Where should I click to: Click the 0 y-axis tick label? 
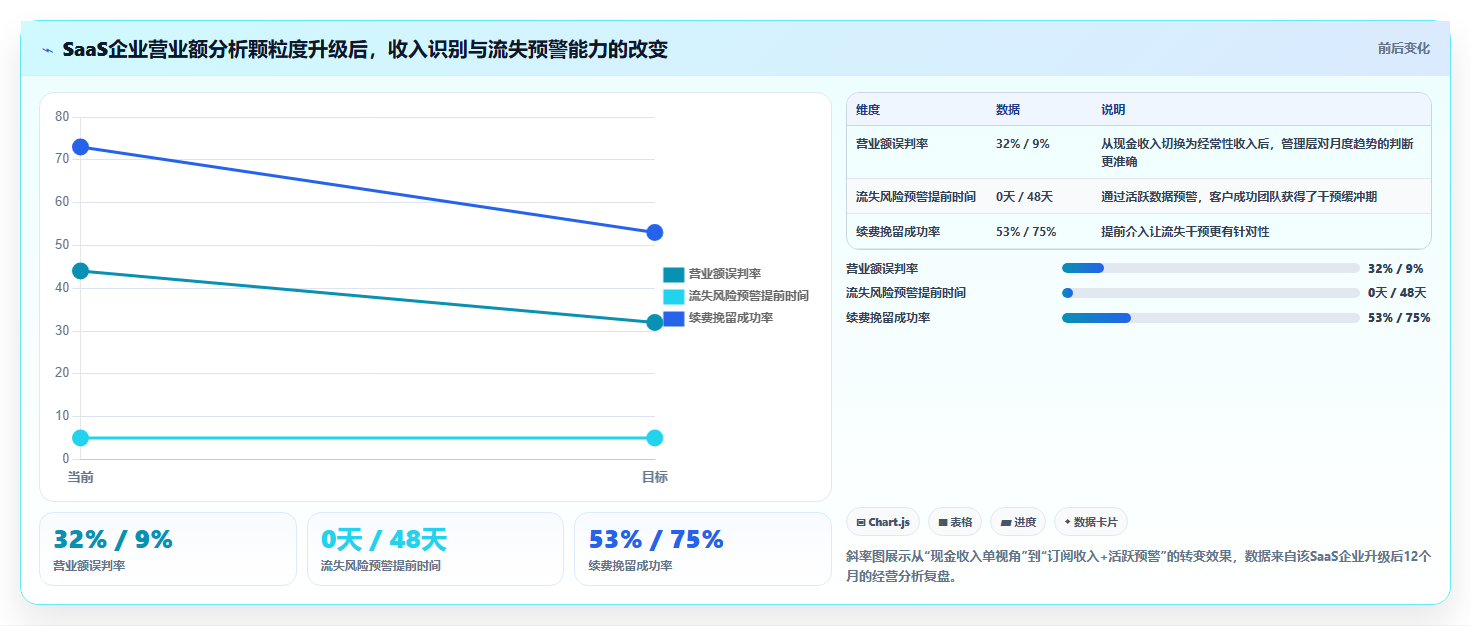[66, 459]
